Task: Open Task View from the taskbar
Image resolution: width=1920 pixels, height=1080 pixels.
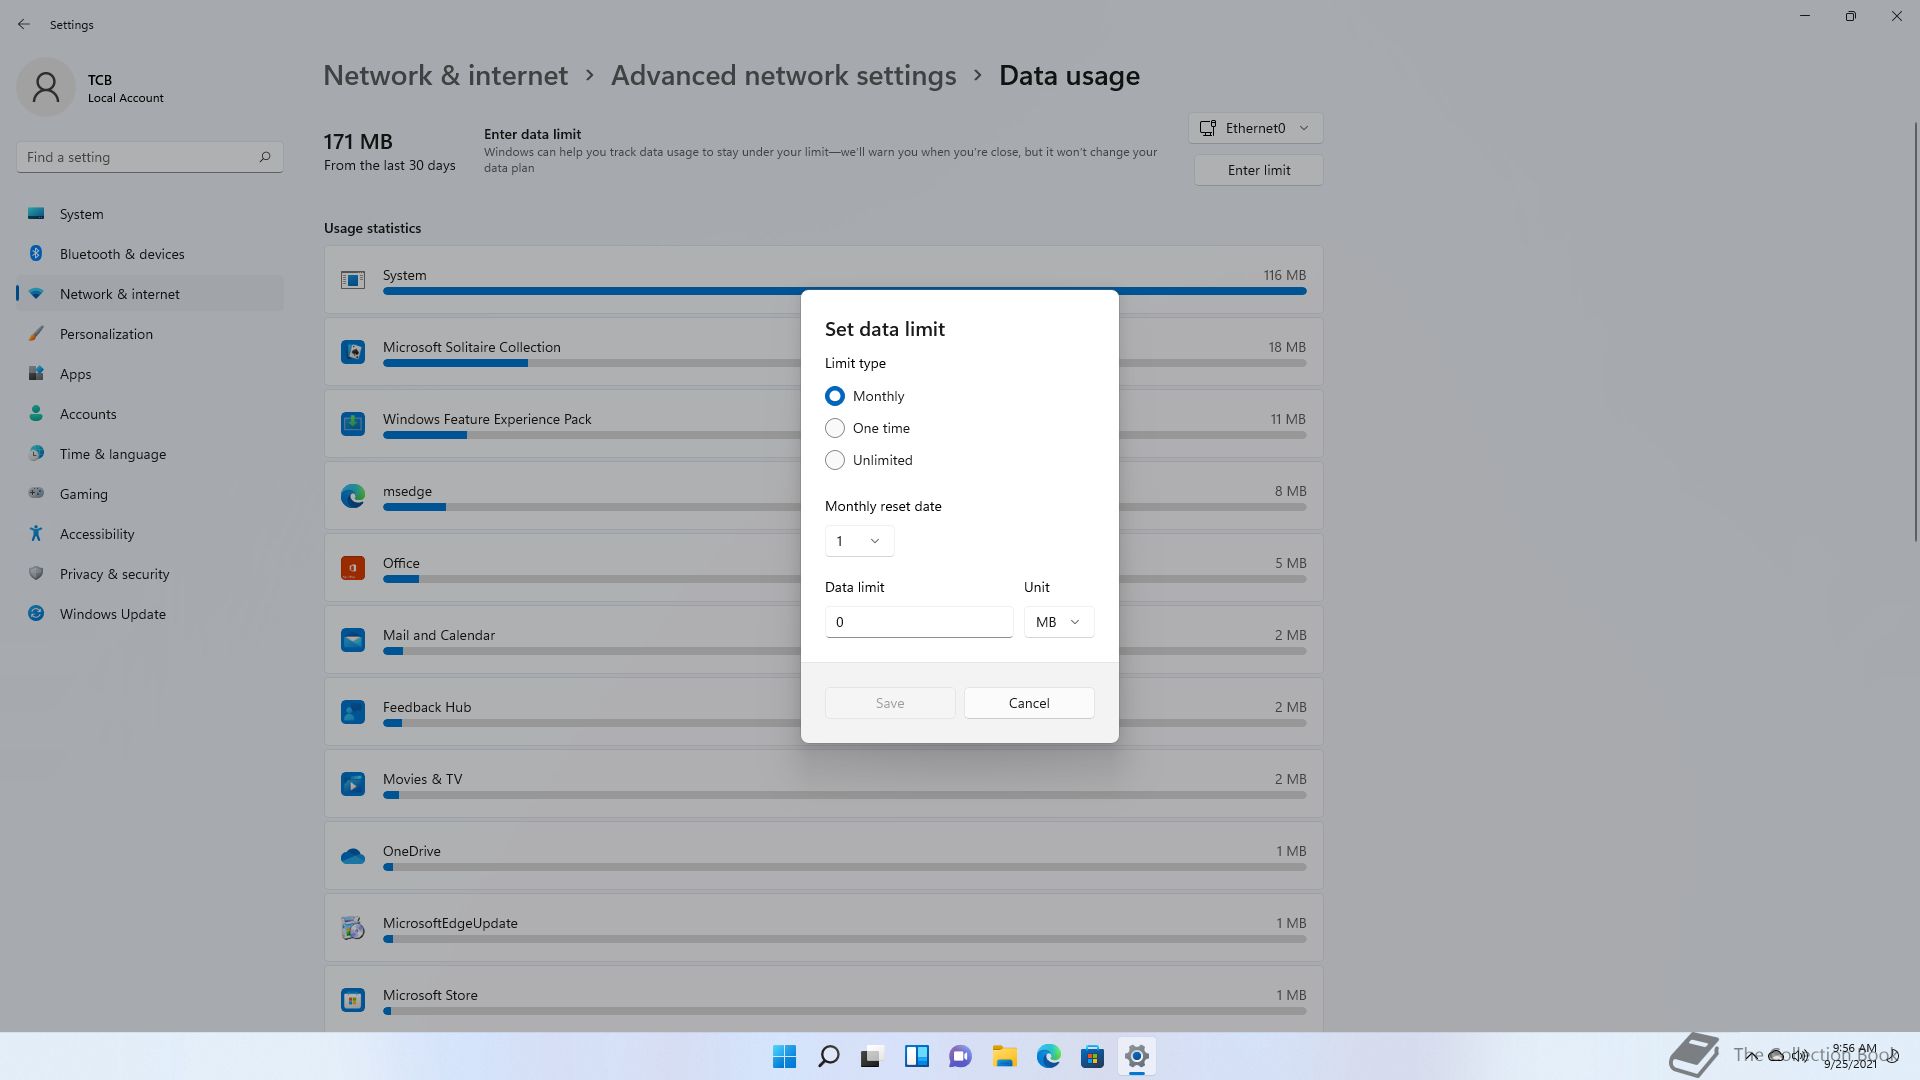Action: click(x=873, y=1056)
